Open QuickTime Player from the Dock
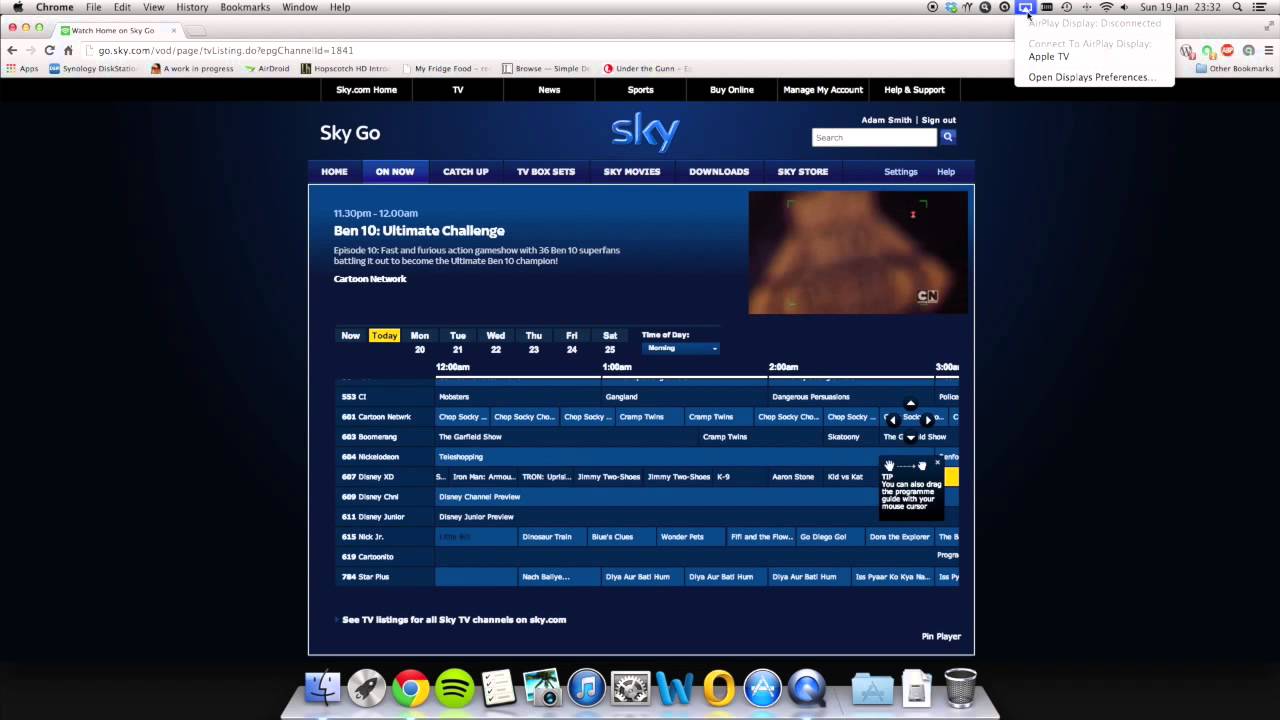1280x720 pixels. 807,688
